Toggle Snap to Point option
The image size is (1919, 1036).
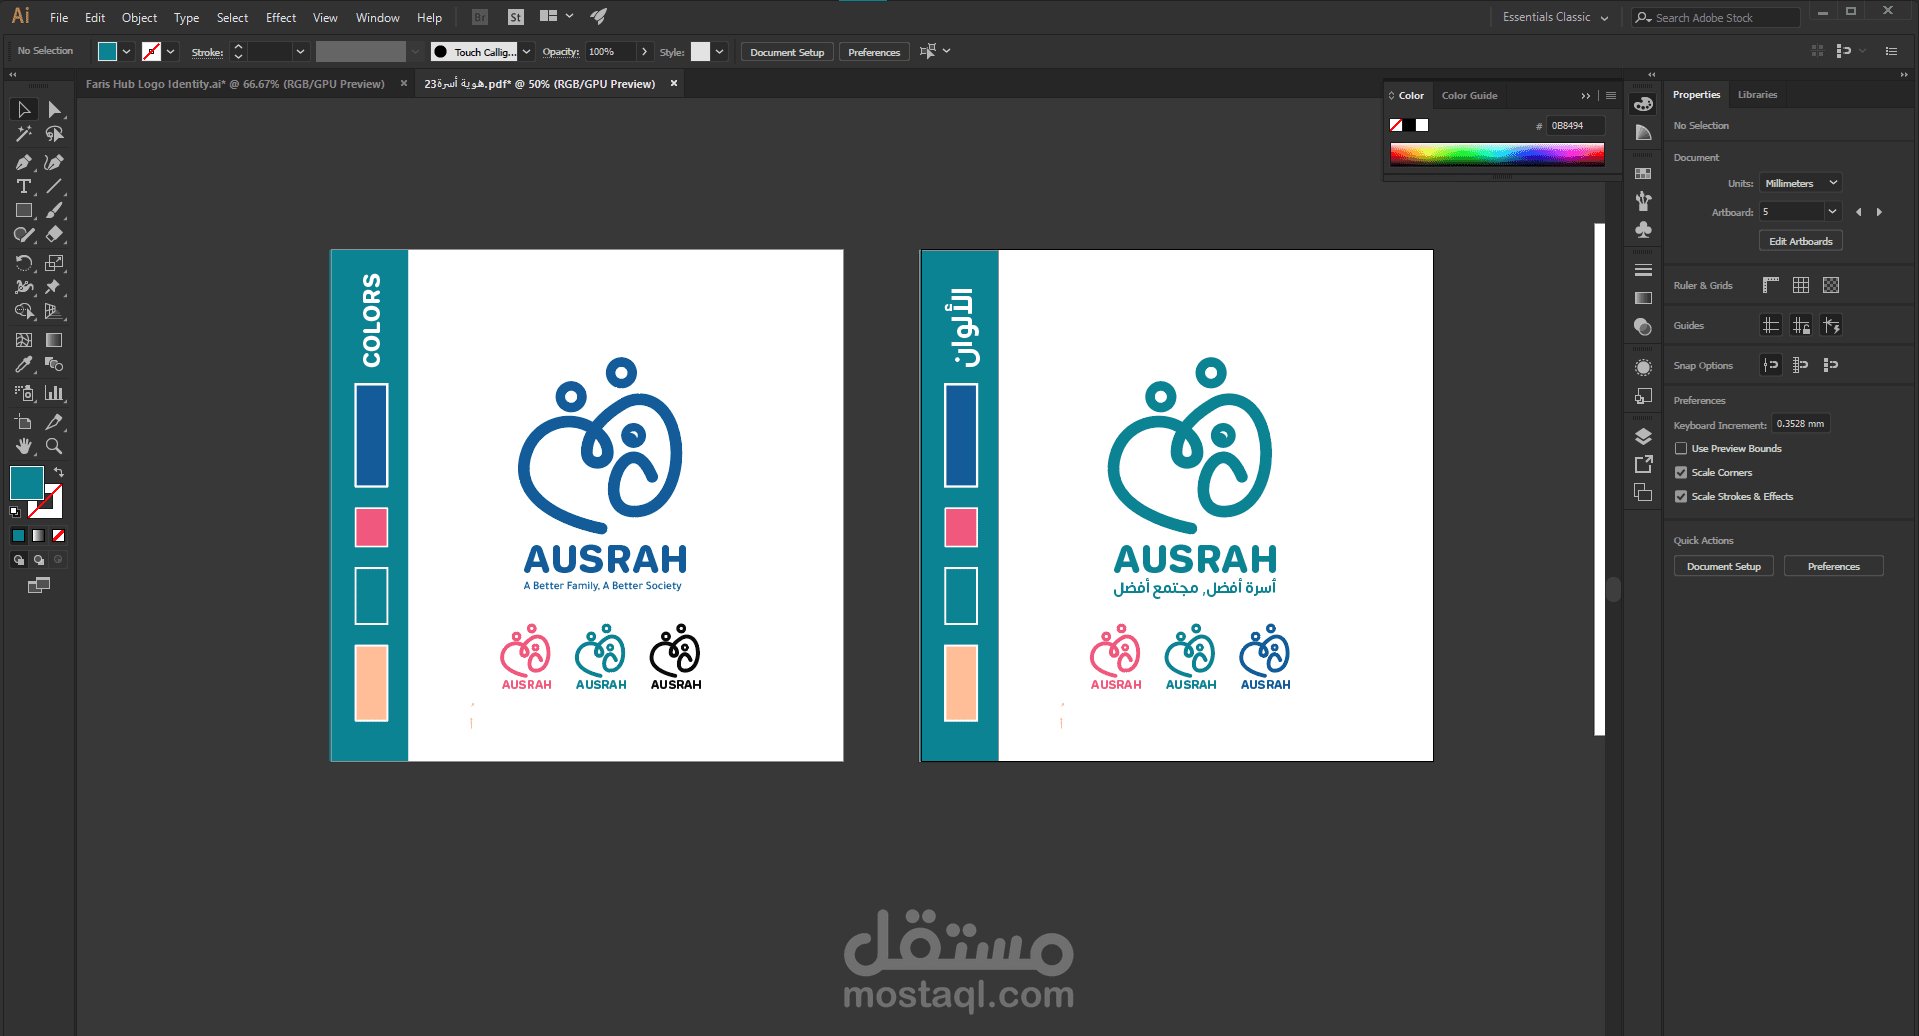(1771, 365)
